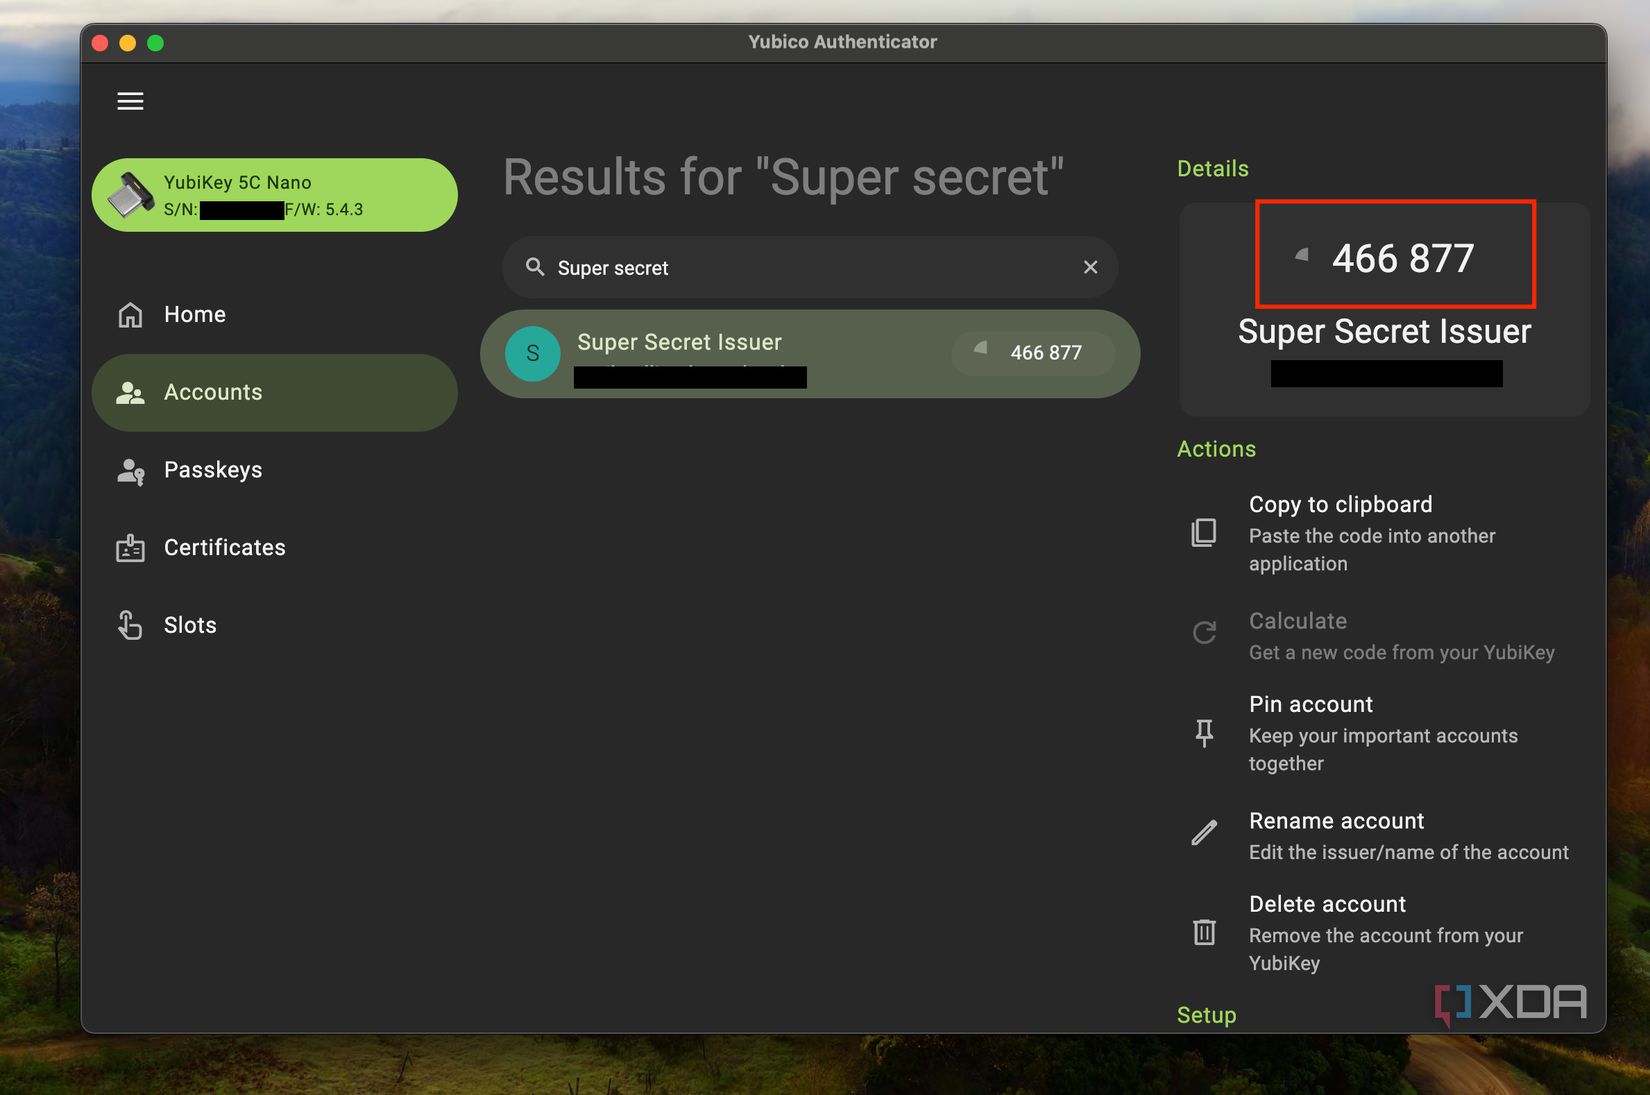Click the Certificates badge icon
Viewport: 1650px width, 1095px height.
point(130,548)
